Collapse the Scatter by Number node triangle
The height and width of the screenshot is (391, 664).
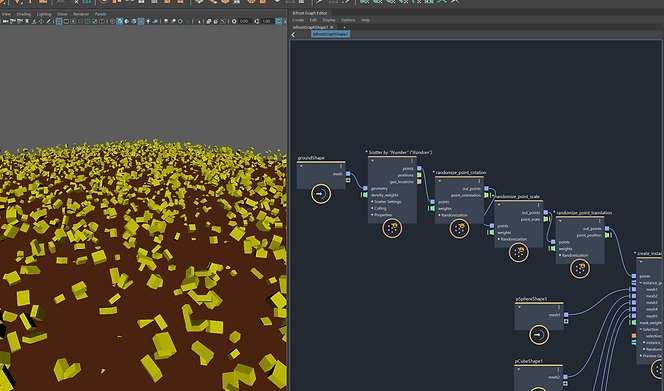[x=373, y=161]
